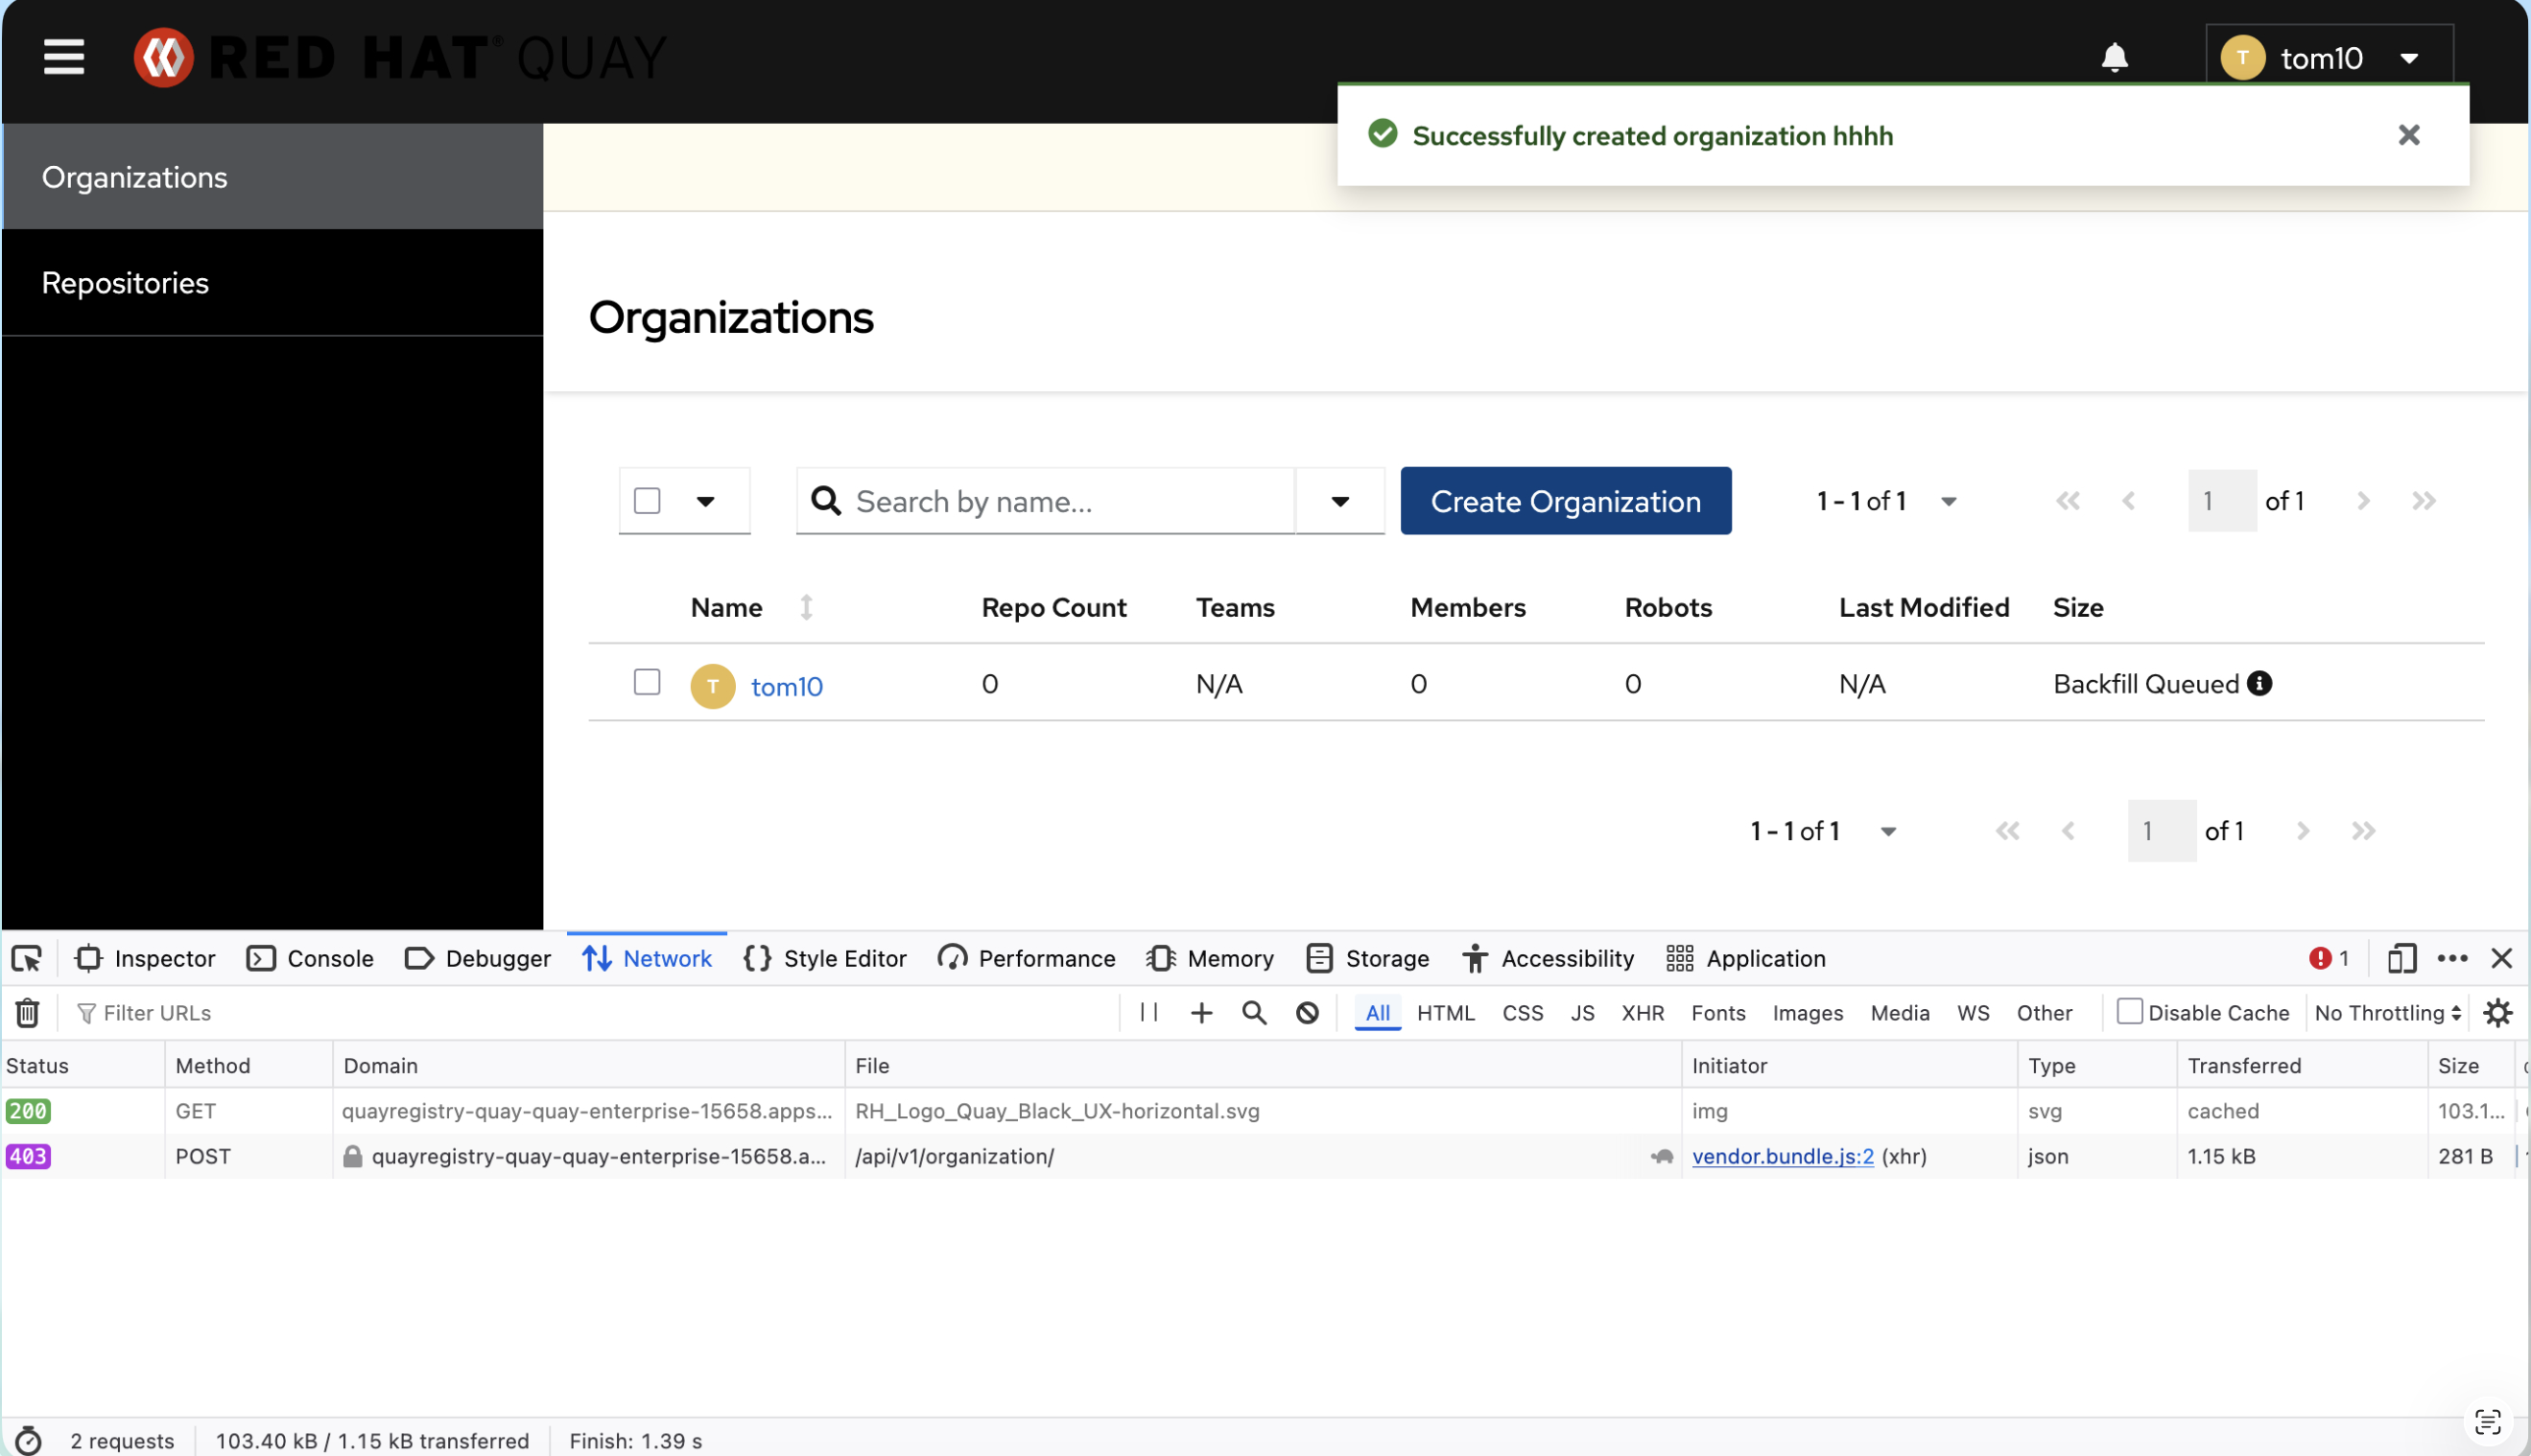The height and width of the screenshot is (1456, 2531).
Task: Toggle responsive design mode icon
Action: [2401, 959]
